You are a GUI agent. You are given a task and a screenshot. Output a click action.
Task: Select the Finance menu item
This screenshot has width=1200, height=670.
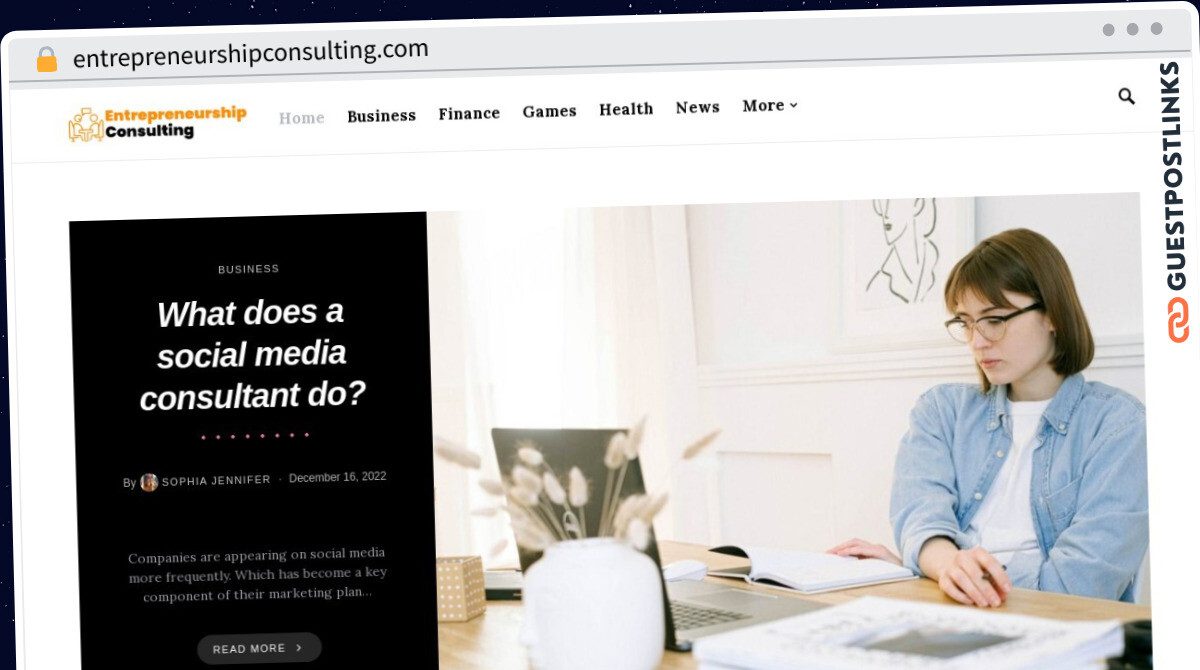[469, 114]
